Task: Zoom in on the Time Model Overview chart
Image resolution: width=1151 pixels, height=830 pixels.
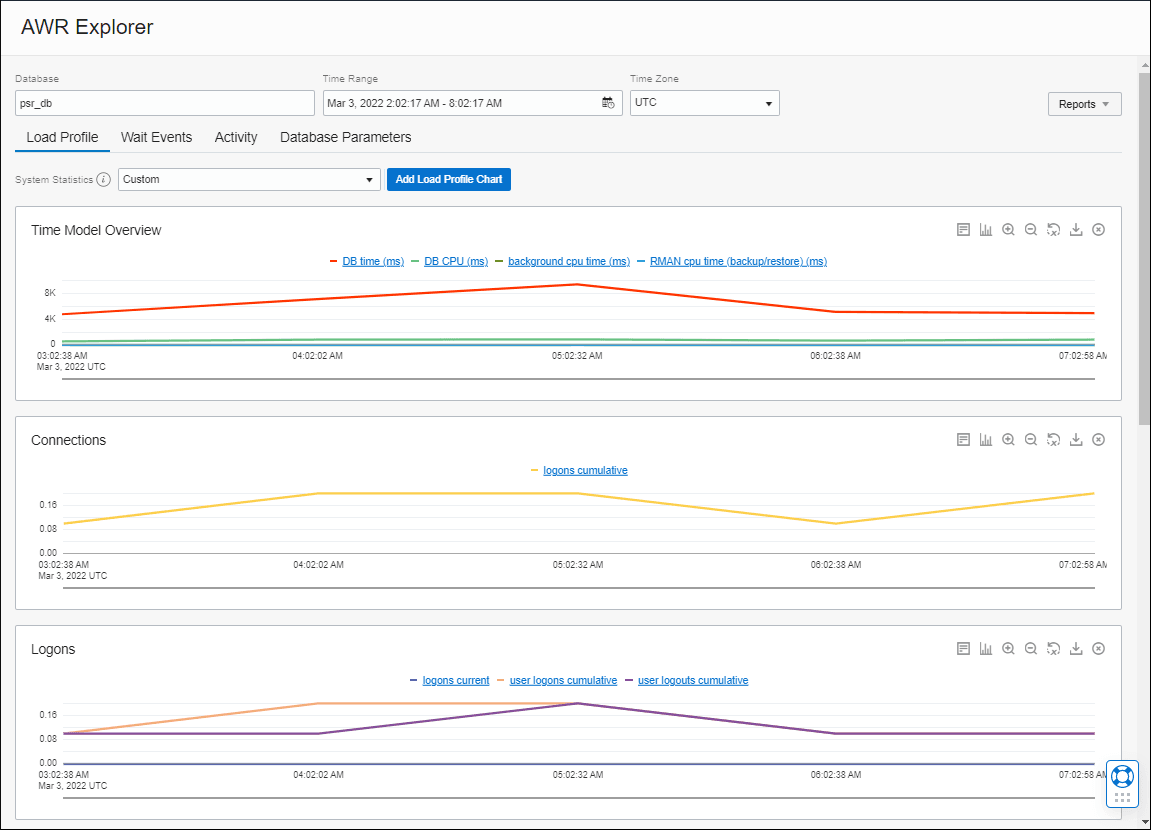Action: 1008,229
